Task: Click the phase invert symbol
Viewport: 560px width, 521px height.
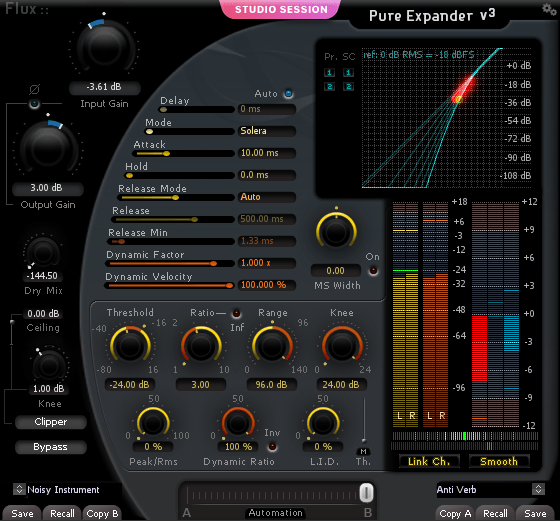Action: coord(34,89)
